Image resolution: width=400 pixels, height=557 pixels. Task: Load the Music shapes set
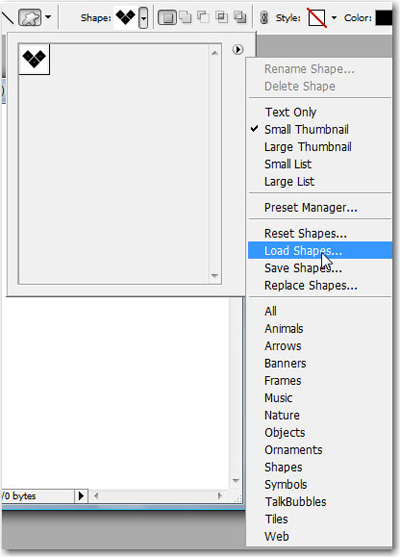[x=278, y=398]
